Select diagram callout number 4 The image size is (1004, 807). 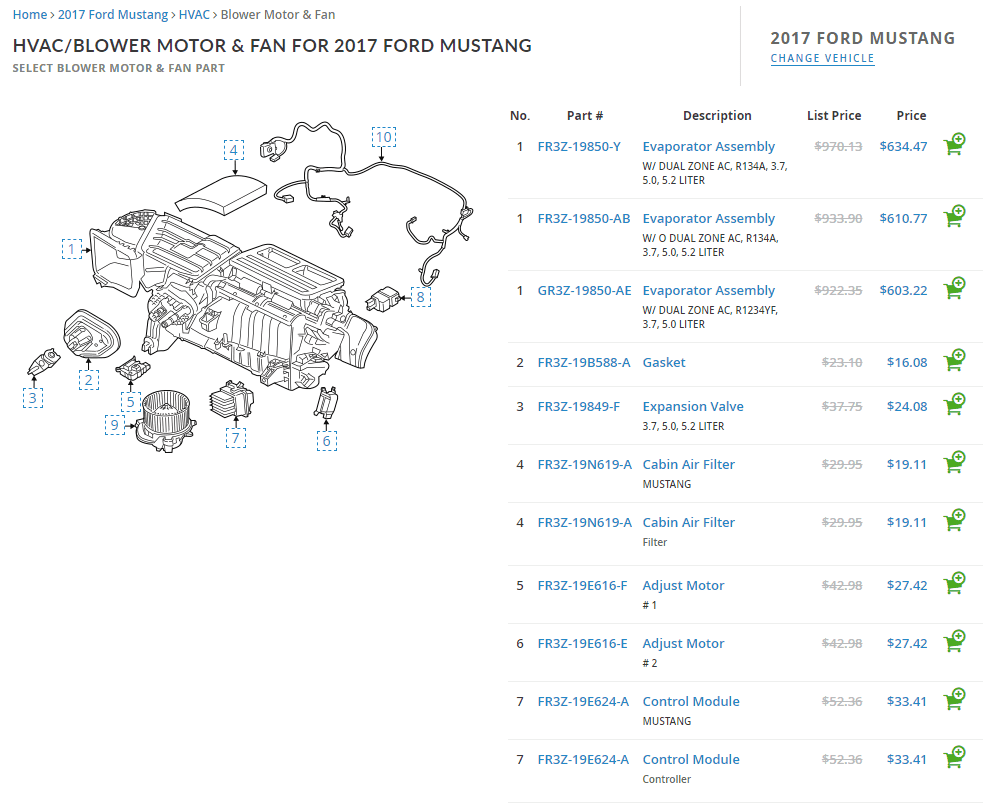point(234,150)
